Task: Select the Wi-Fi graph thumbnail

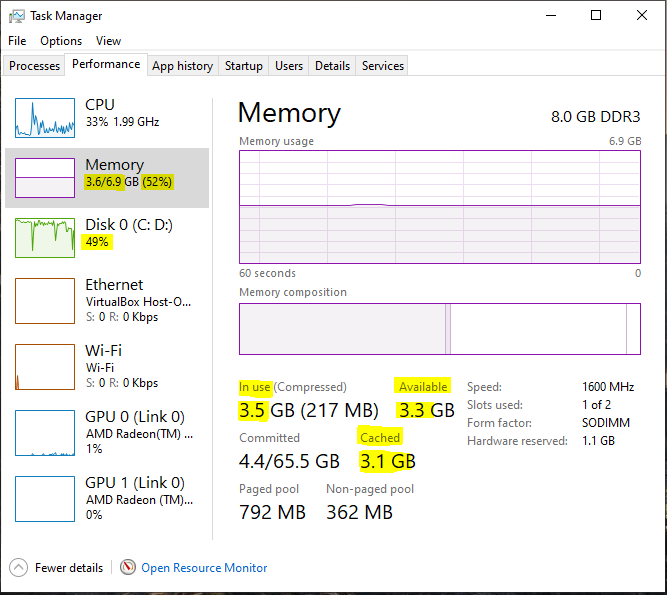Action: (x=45, y=367)
